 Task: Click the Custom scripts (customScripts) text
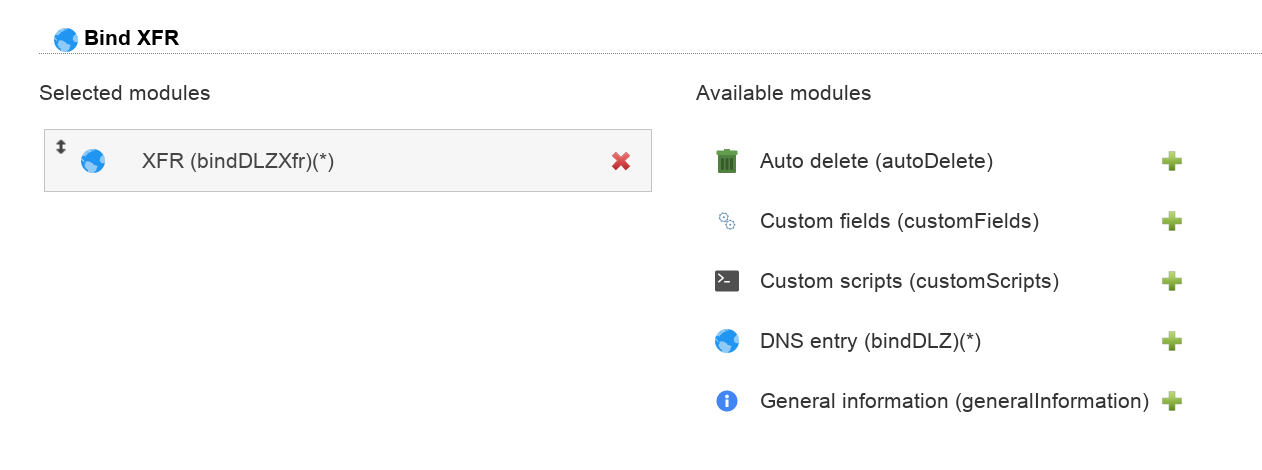(909, 281)
